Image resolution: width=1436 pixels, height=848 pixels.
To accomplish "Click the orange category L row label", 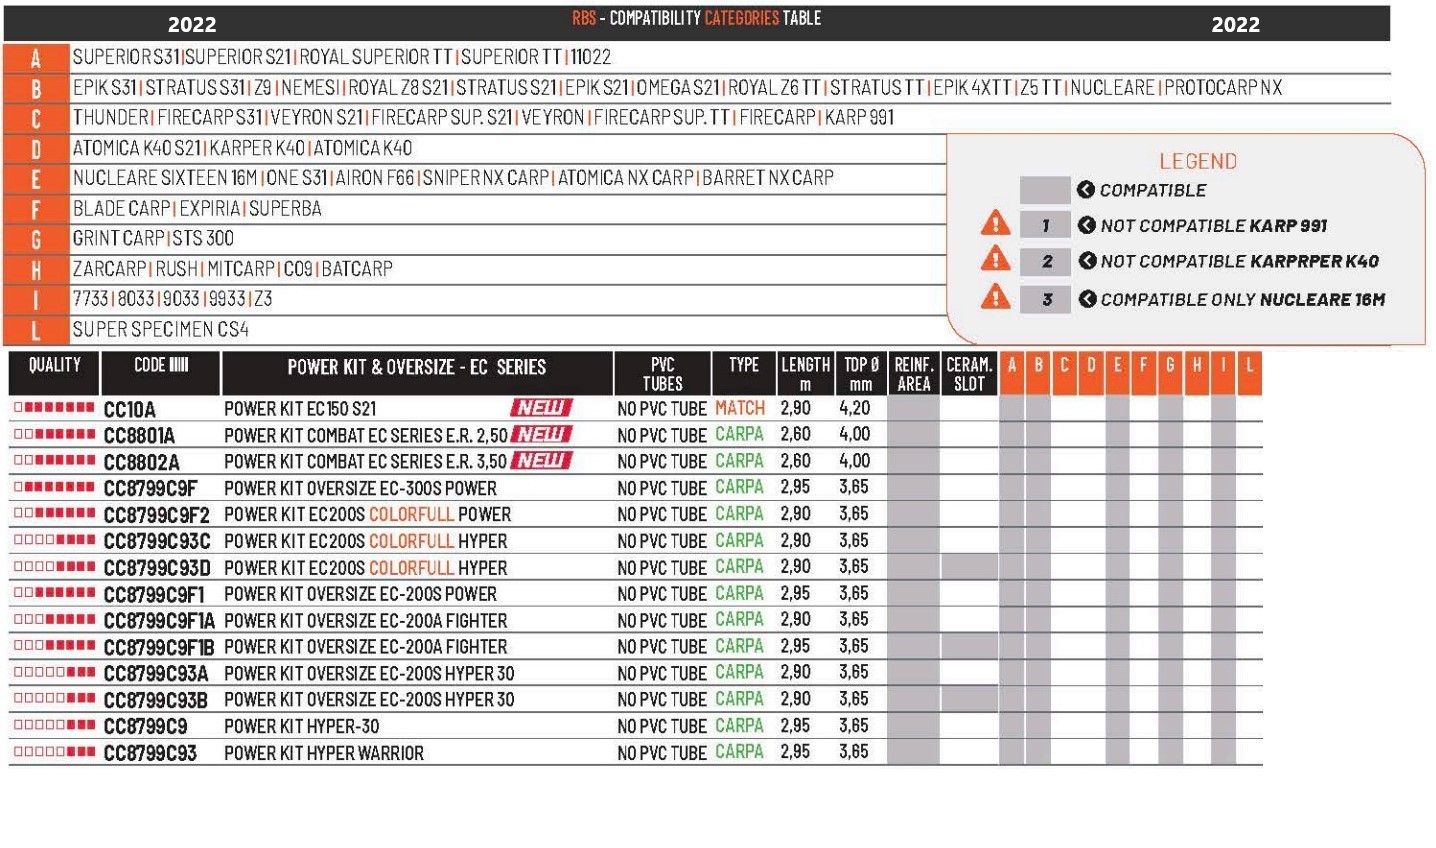I will [x=36, y=330].
